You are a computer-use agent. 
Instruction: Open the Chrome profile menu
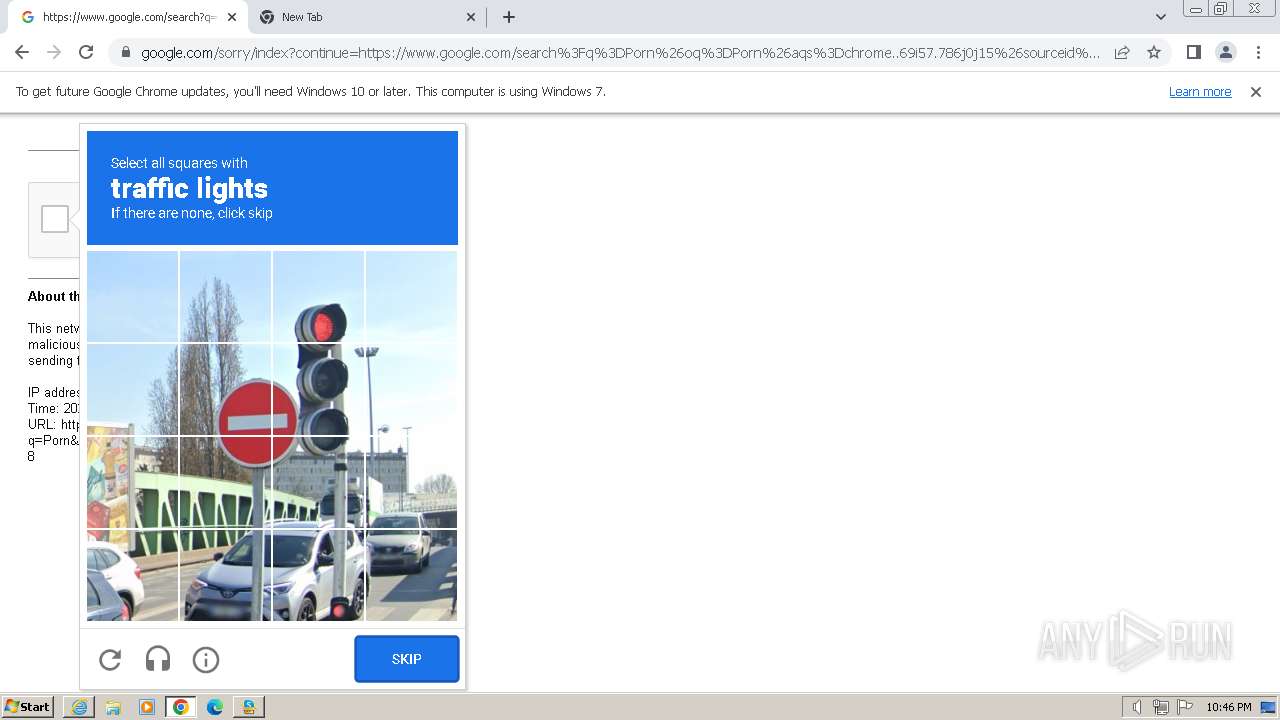1225,52
